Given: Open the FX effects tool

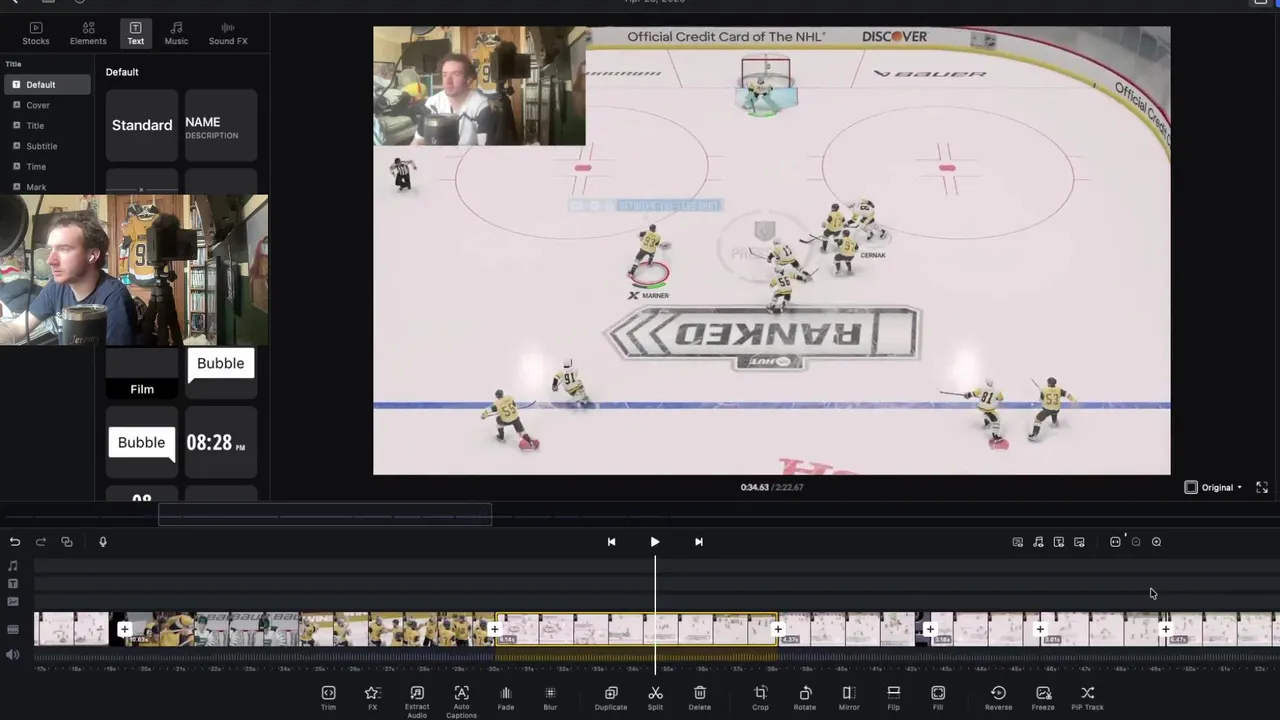Looking at the screenshot, I should [x=372, y=698].
